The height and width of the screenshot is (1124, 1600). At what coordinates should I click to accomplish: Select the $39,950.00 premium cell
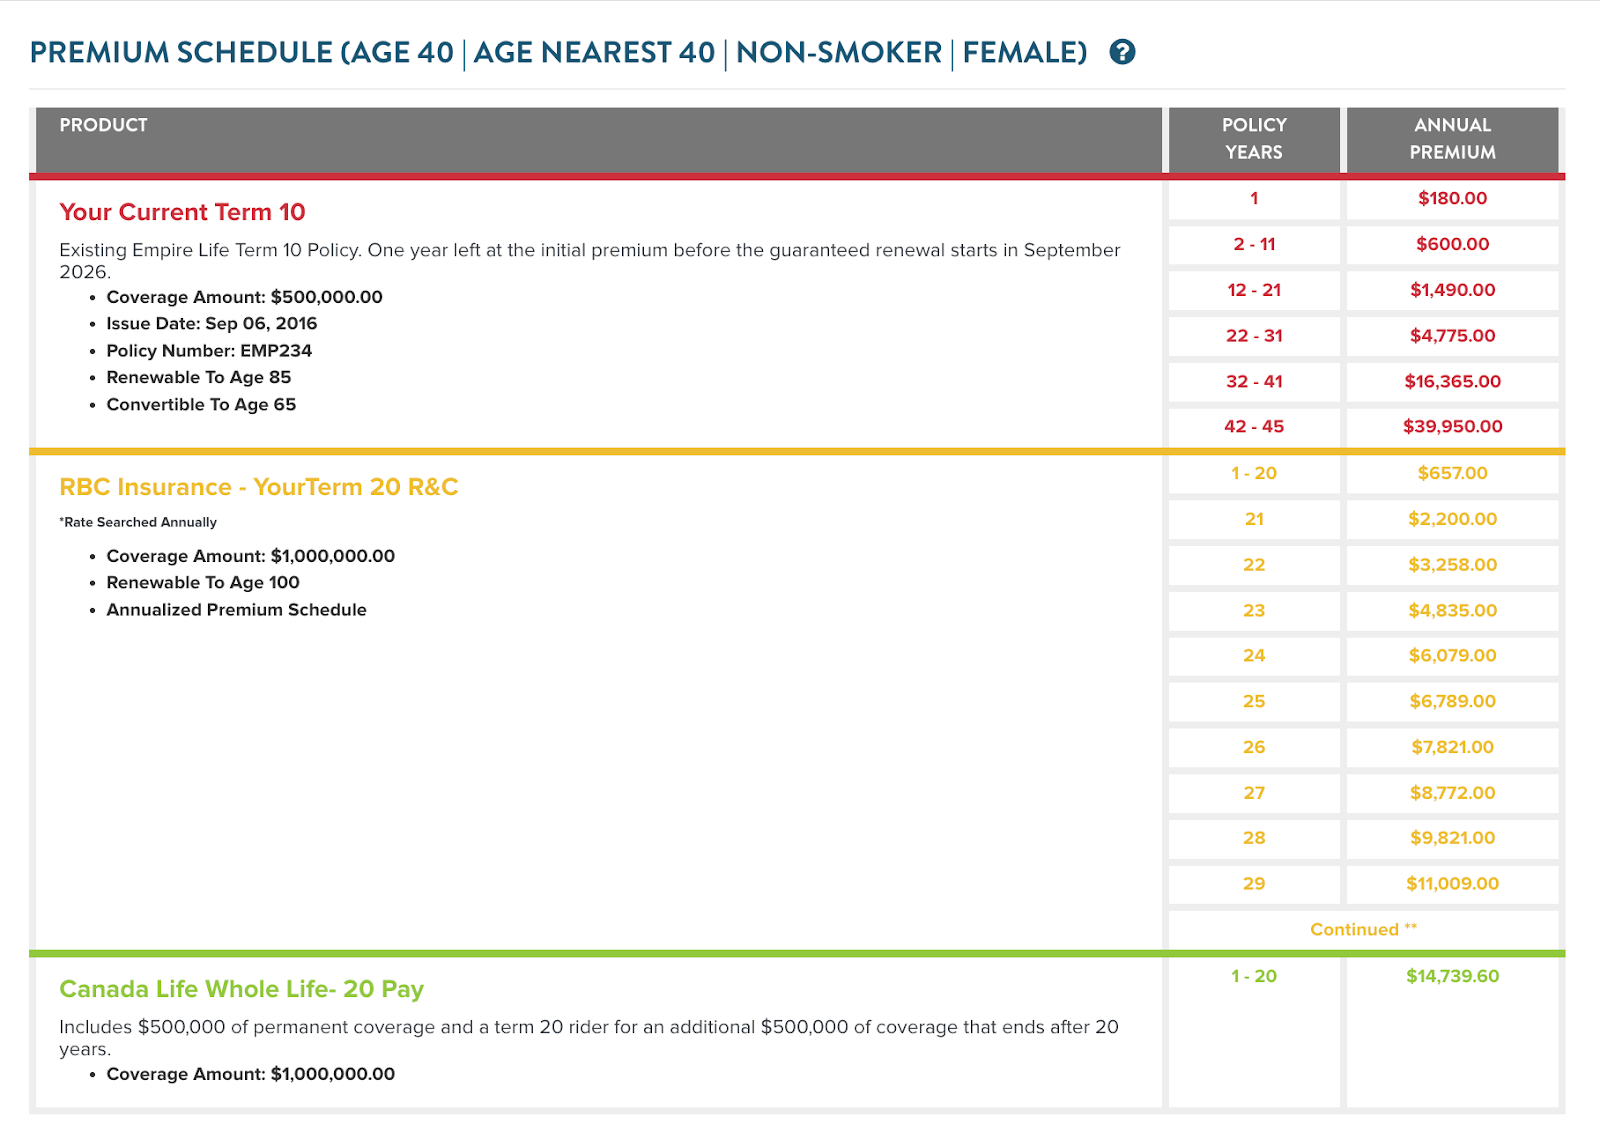tap(1452, 426)
